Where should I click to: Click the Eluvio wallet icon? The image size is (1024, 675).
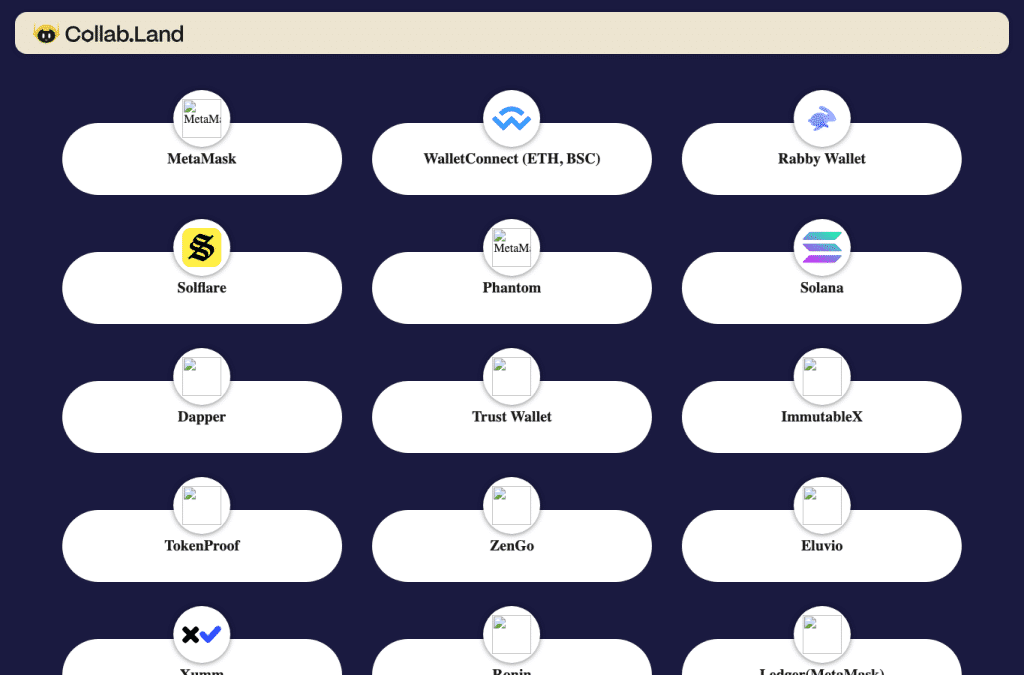point(822,505)
